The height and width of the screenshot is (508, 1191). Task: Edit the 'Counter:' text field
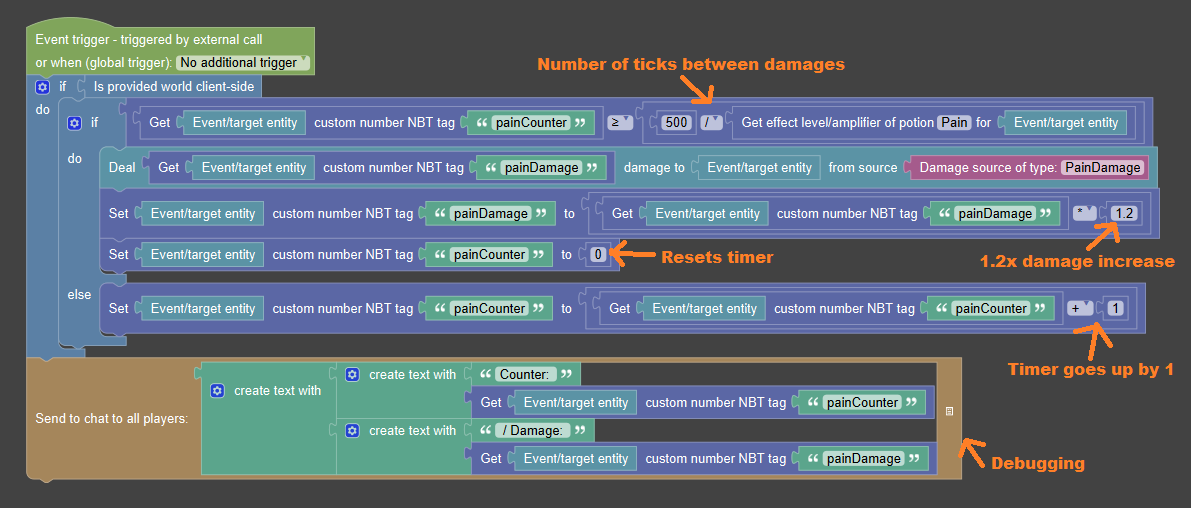(526, 374)
